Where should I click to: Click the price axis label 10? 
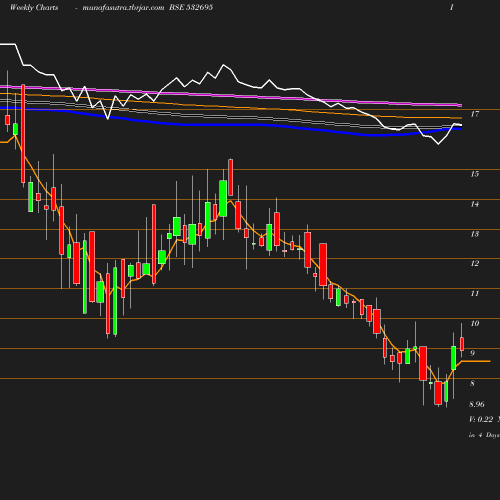[475, 323]
